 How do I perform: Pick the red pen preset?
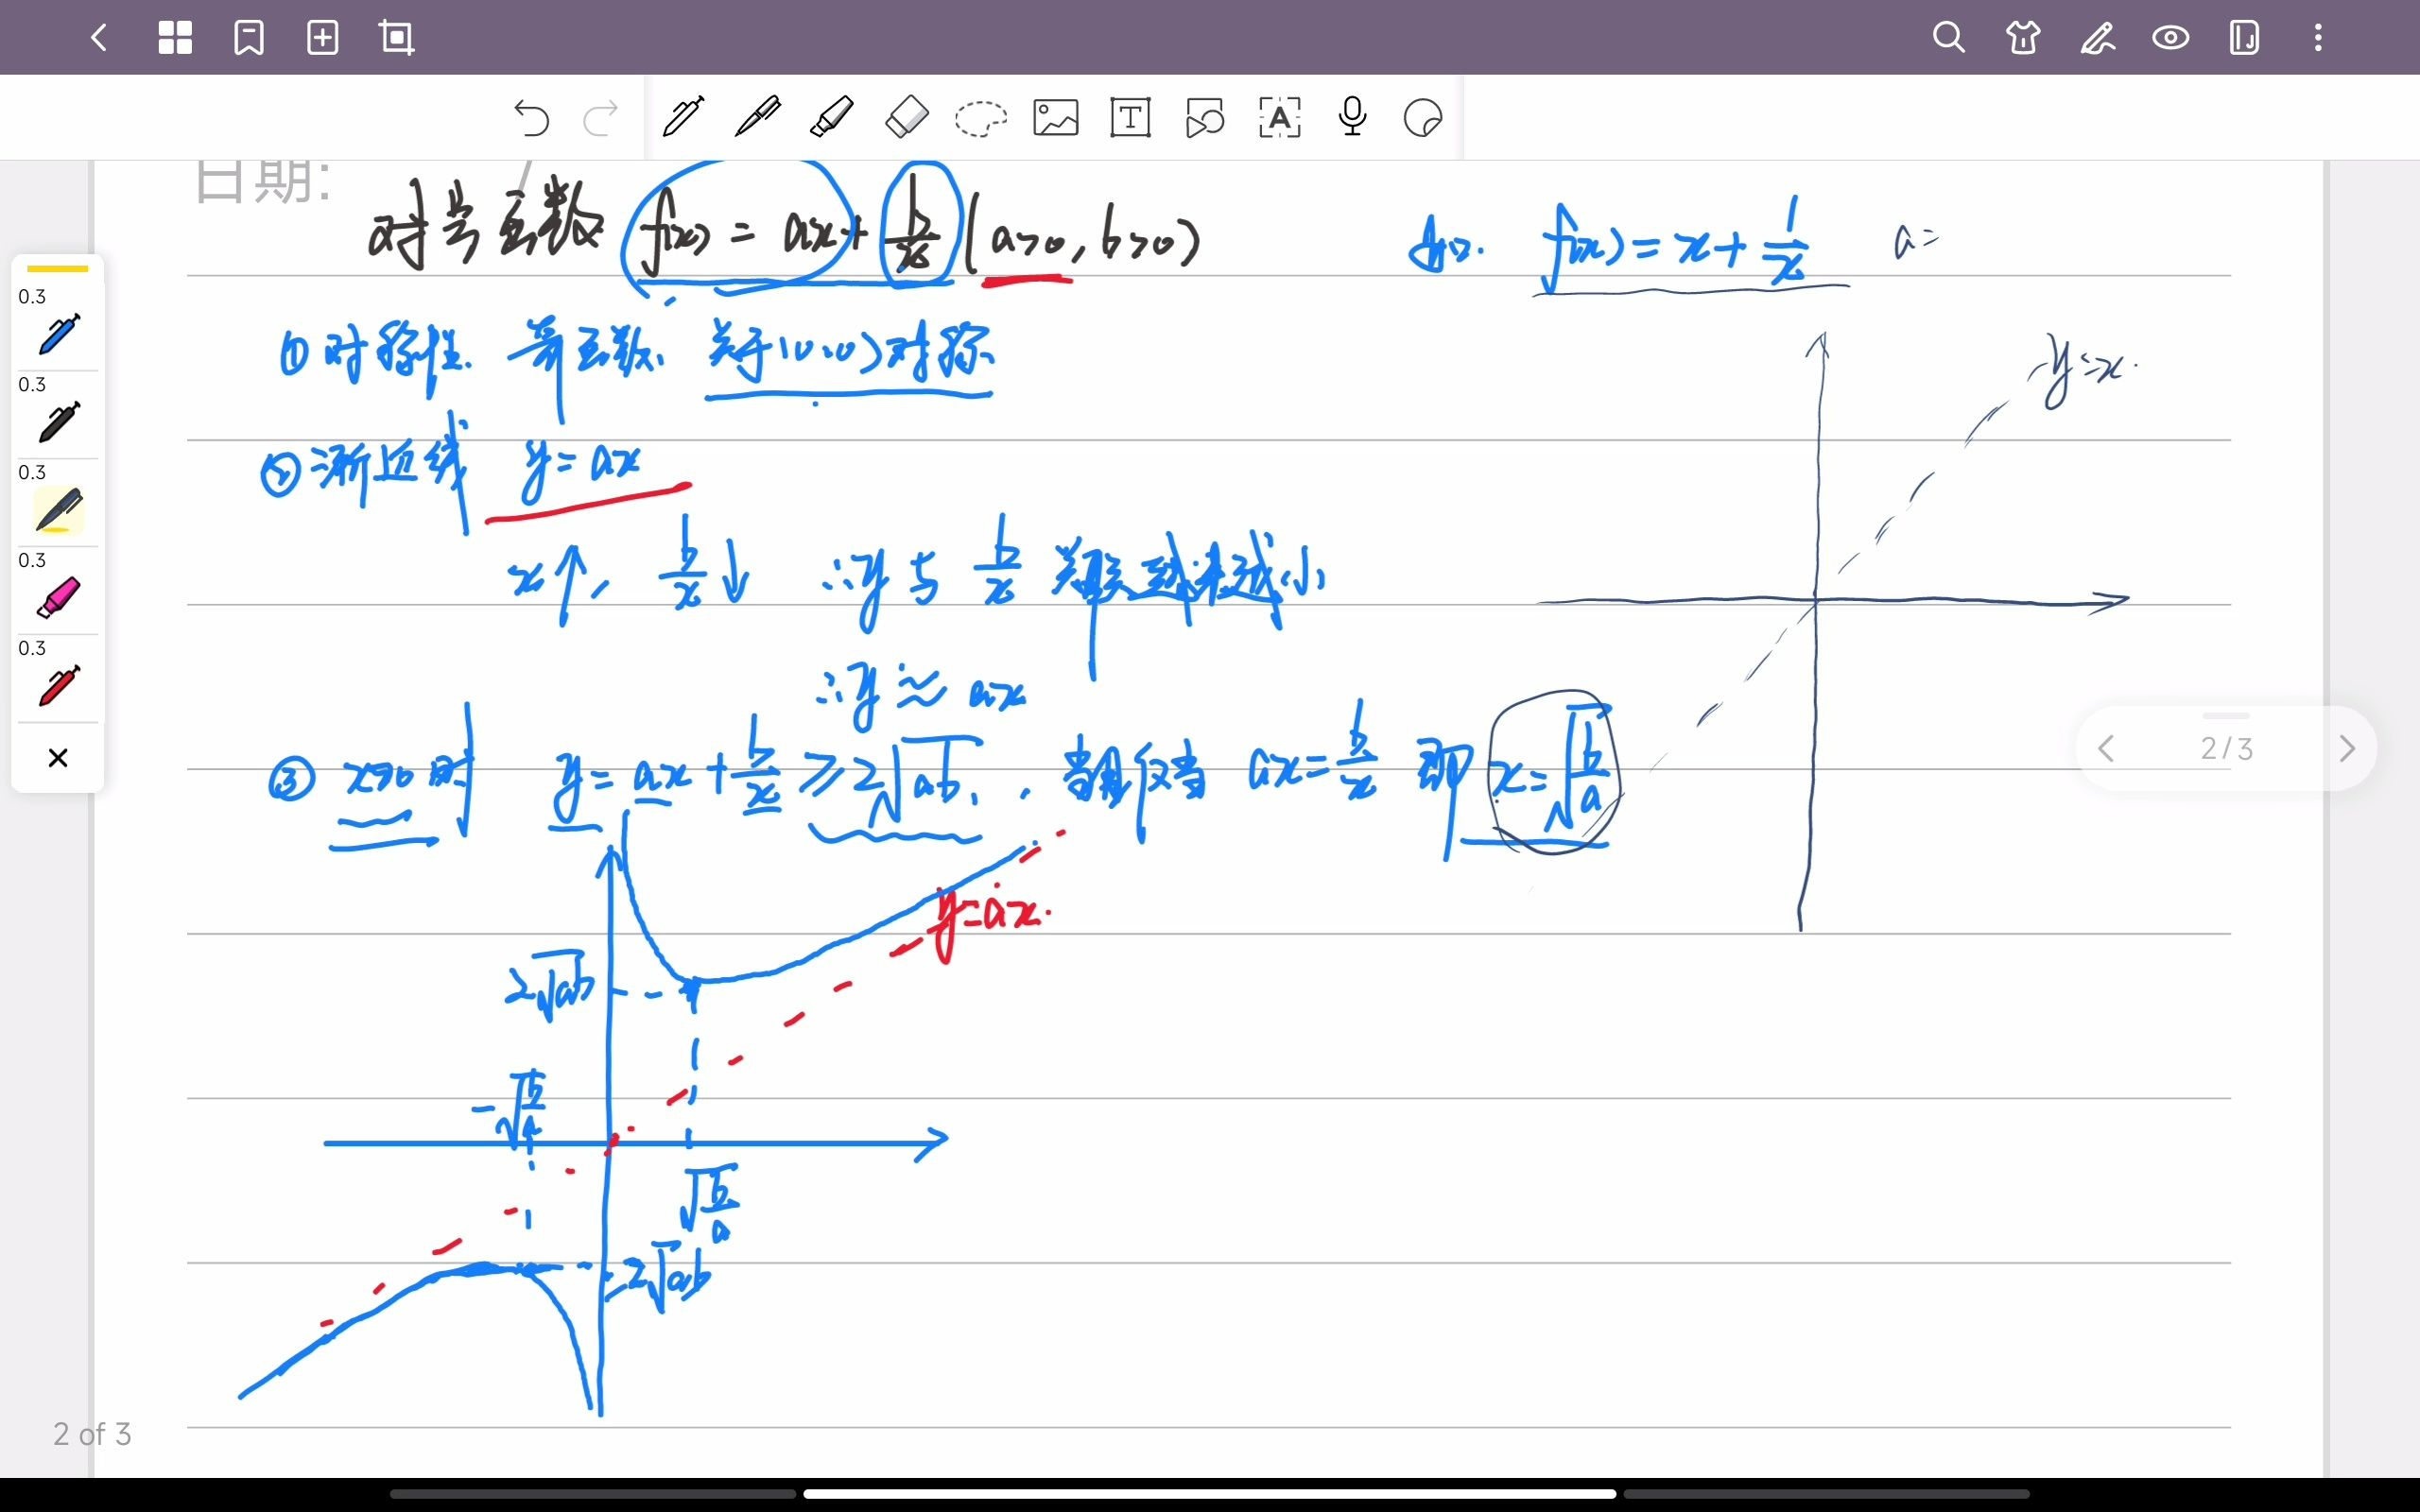point(58,686)
